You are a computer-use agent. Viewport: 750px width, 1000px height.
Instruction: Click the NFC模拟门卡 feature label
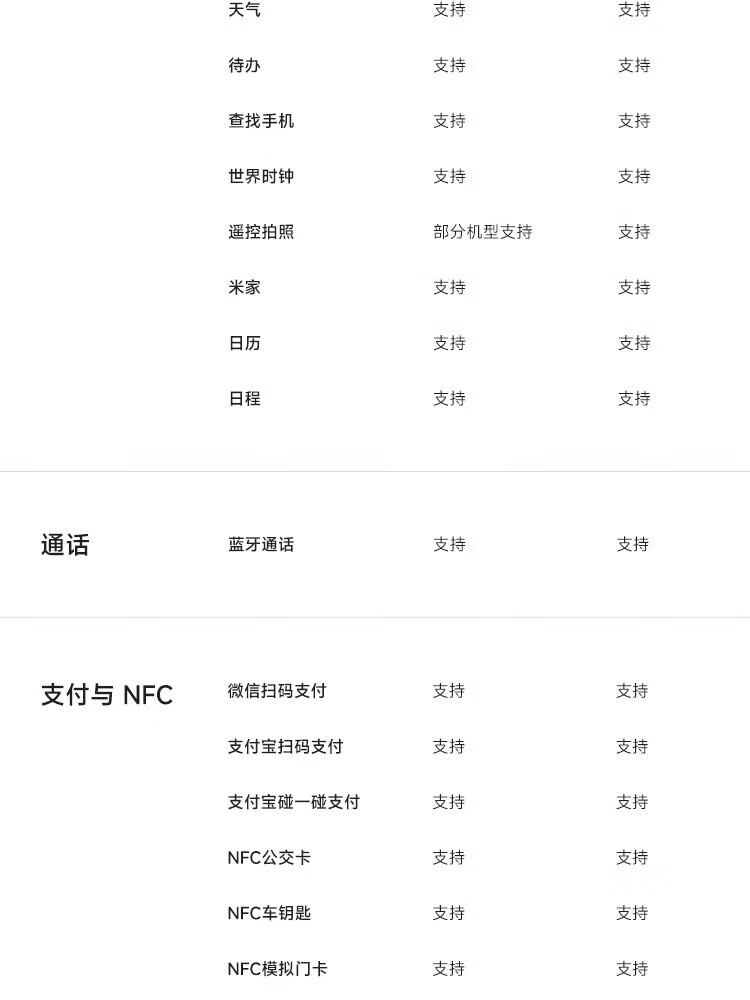tap(277, 969)
